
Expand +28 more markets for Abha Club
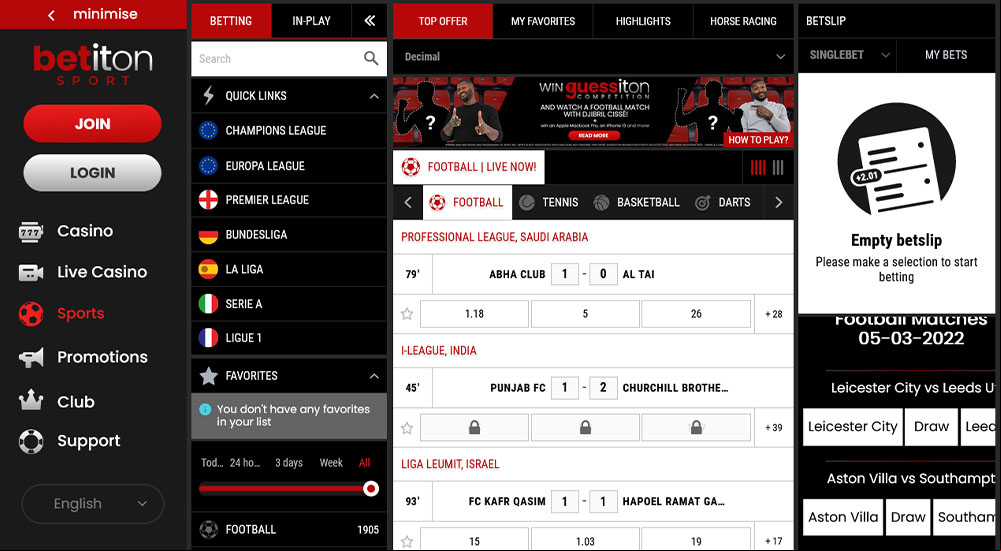(774, 314)
